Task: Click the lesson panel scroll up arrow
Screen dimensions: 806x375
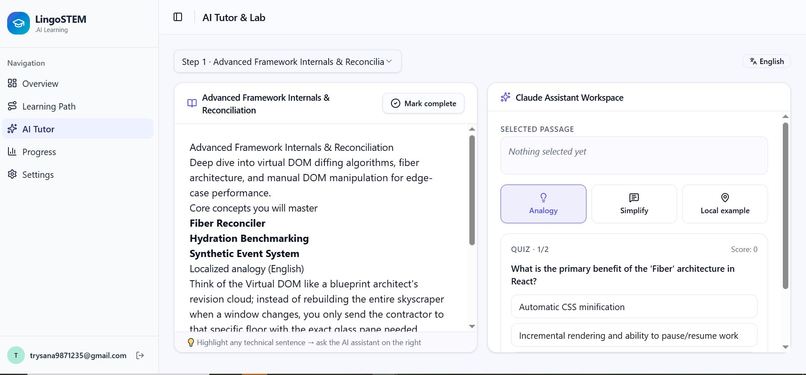Action: 472,129
